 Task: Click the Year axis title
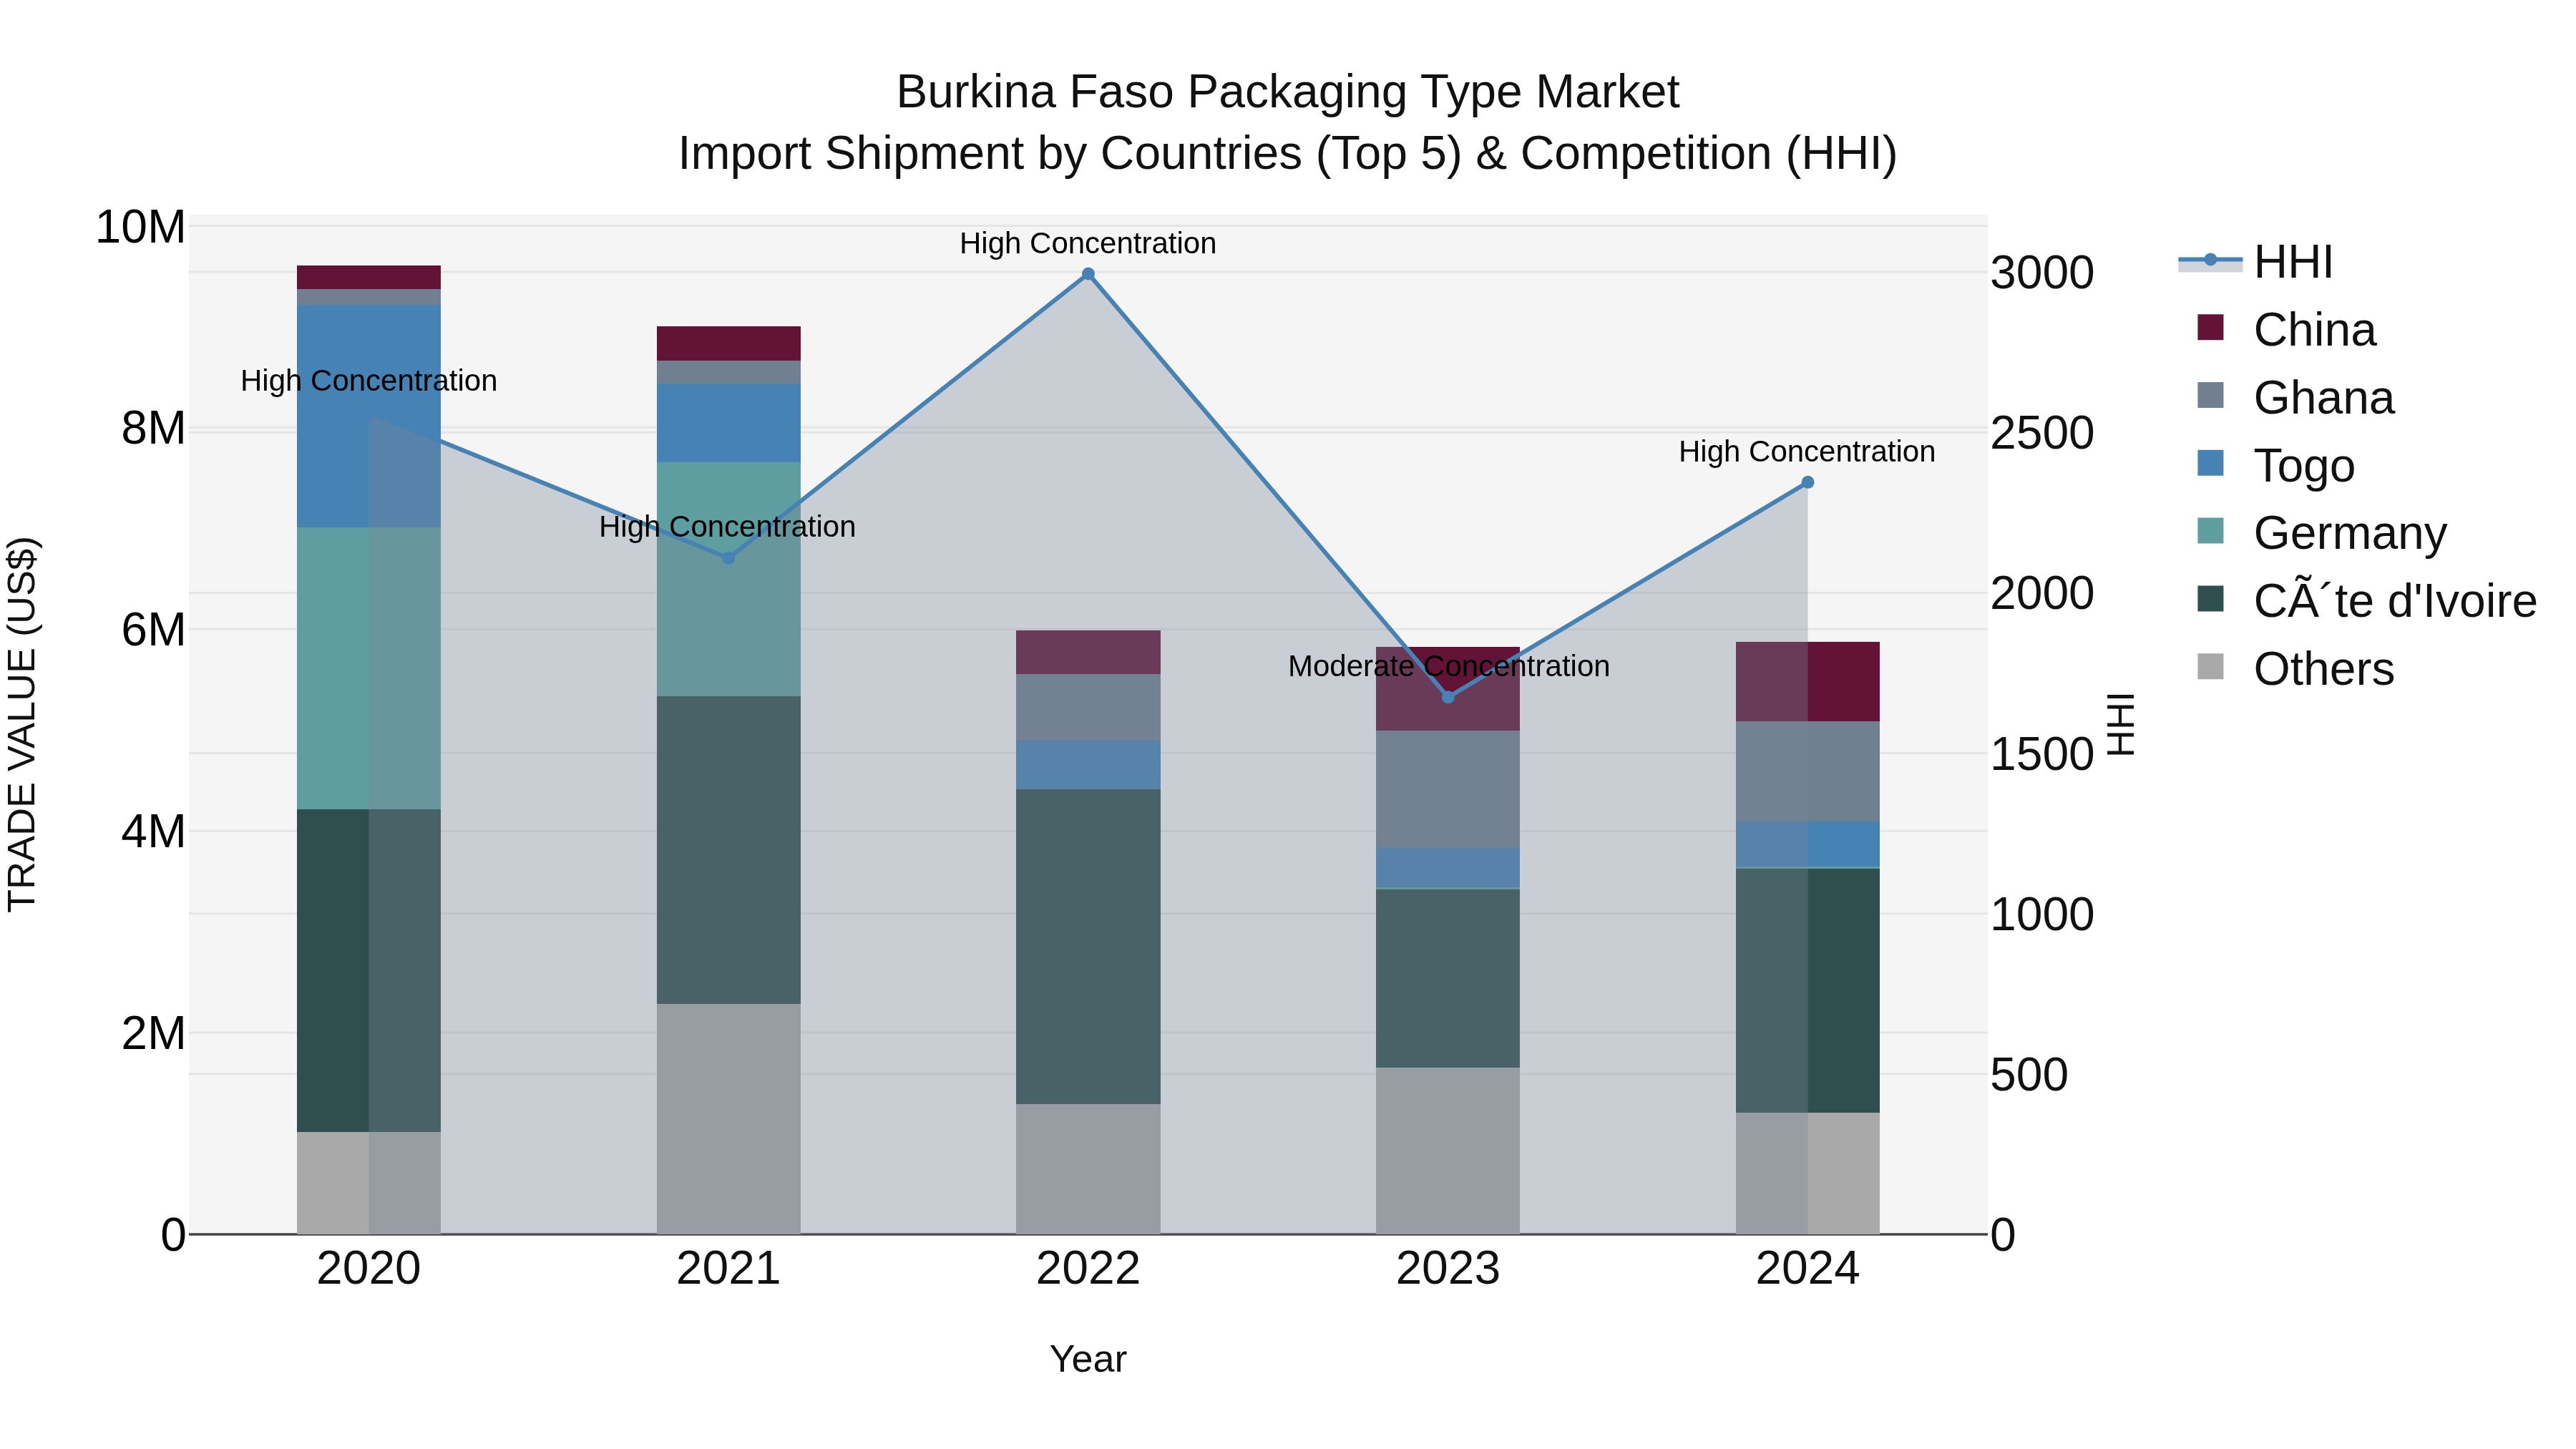(x=1088, y=1359)
